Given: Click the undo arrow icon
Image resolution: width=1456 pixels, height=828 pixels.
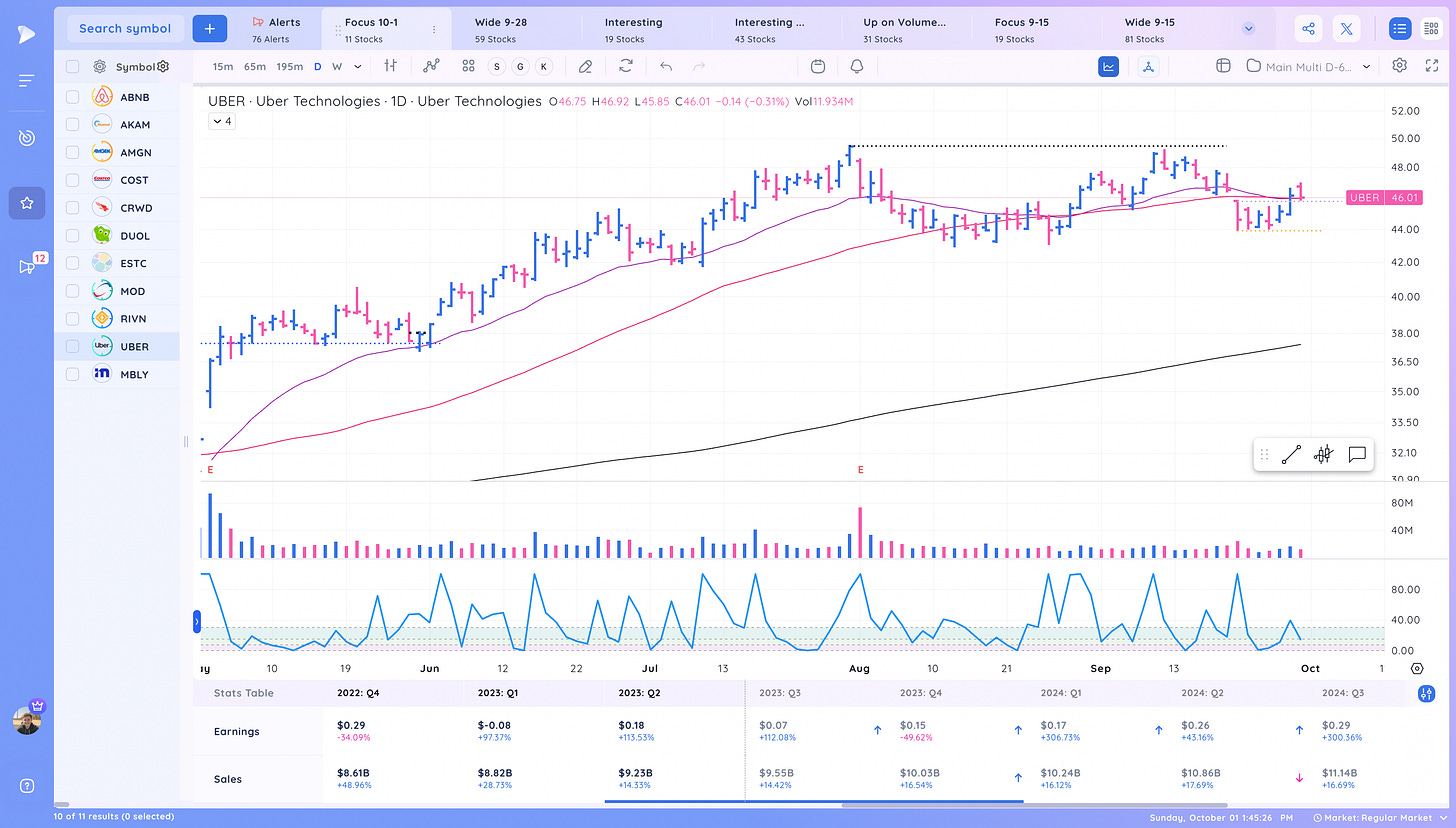Looking at the screenshot, I should coord(666,66).
